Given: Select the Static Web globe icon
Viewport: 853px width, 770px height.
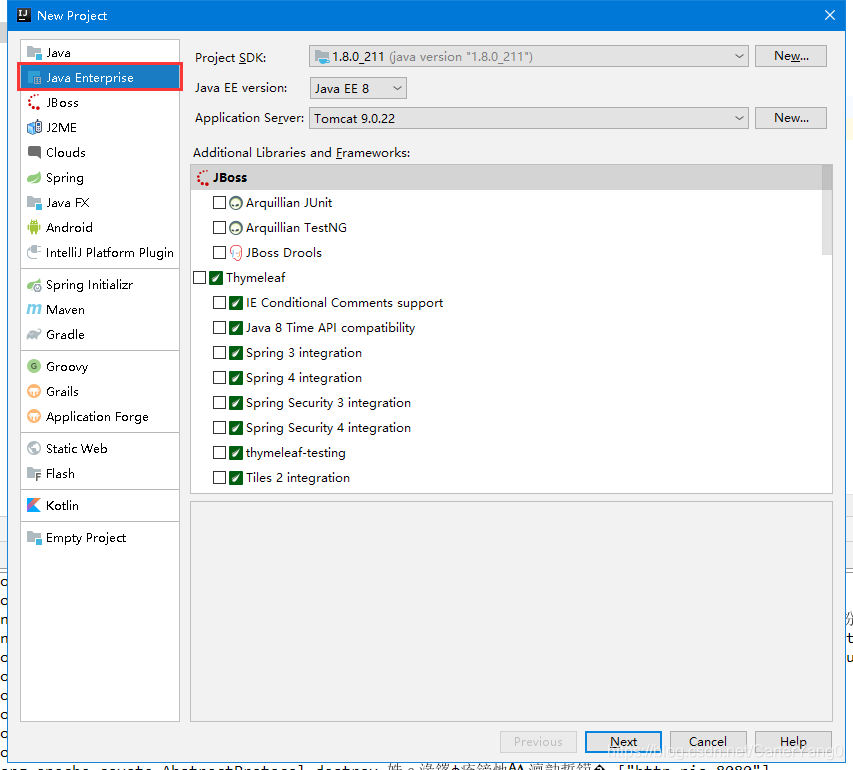Looking at the screenshot, I should pyautogui.click(x=34, y=449).
